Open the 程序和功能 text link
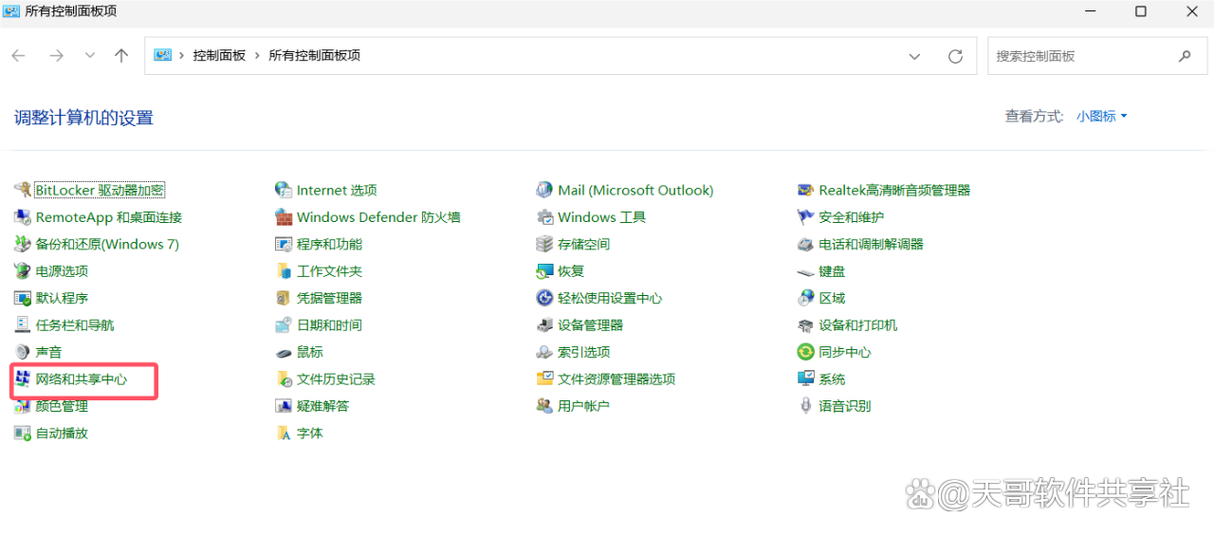The height and width of the screenshot is (536, 1214). pyautogui.click(x=329, y=244)
